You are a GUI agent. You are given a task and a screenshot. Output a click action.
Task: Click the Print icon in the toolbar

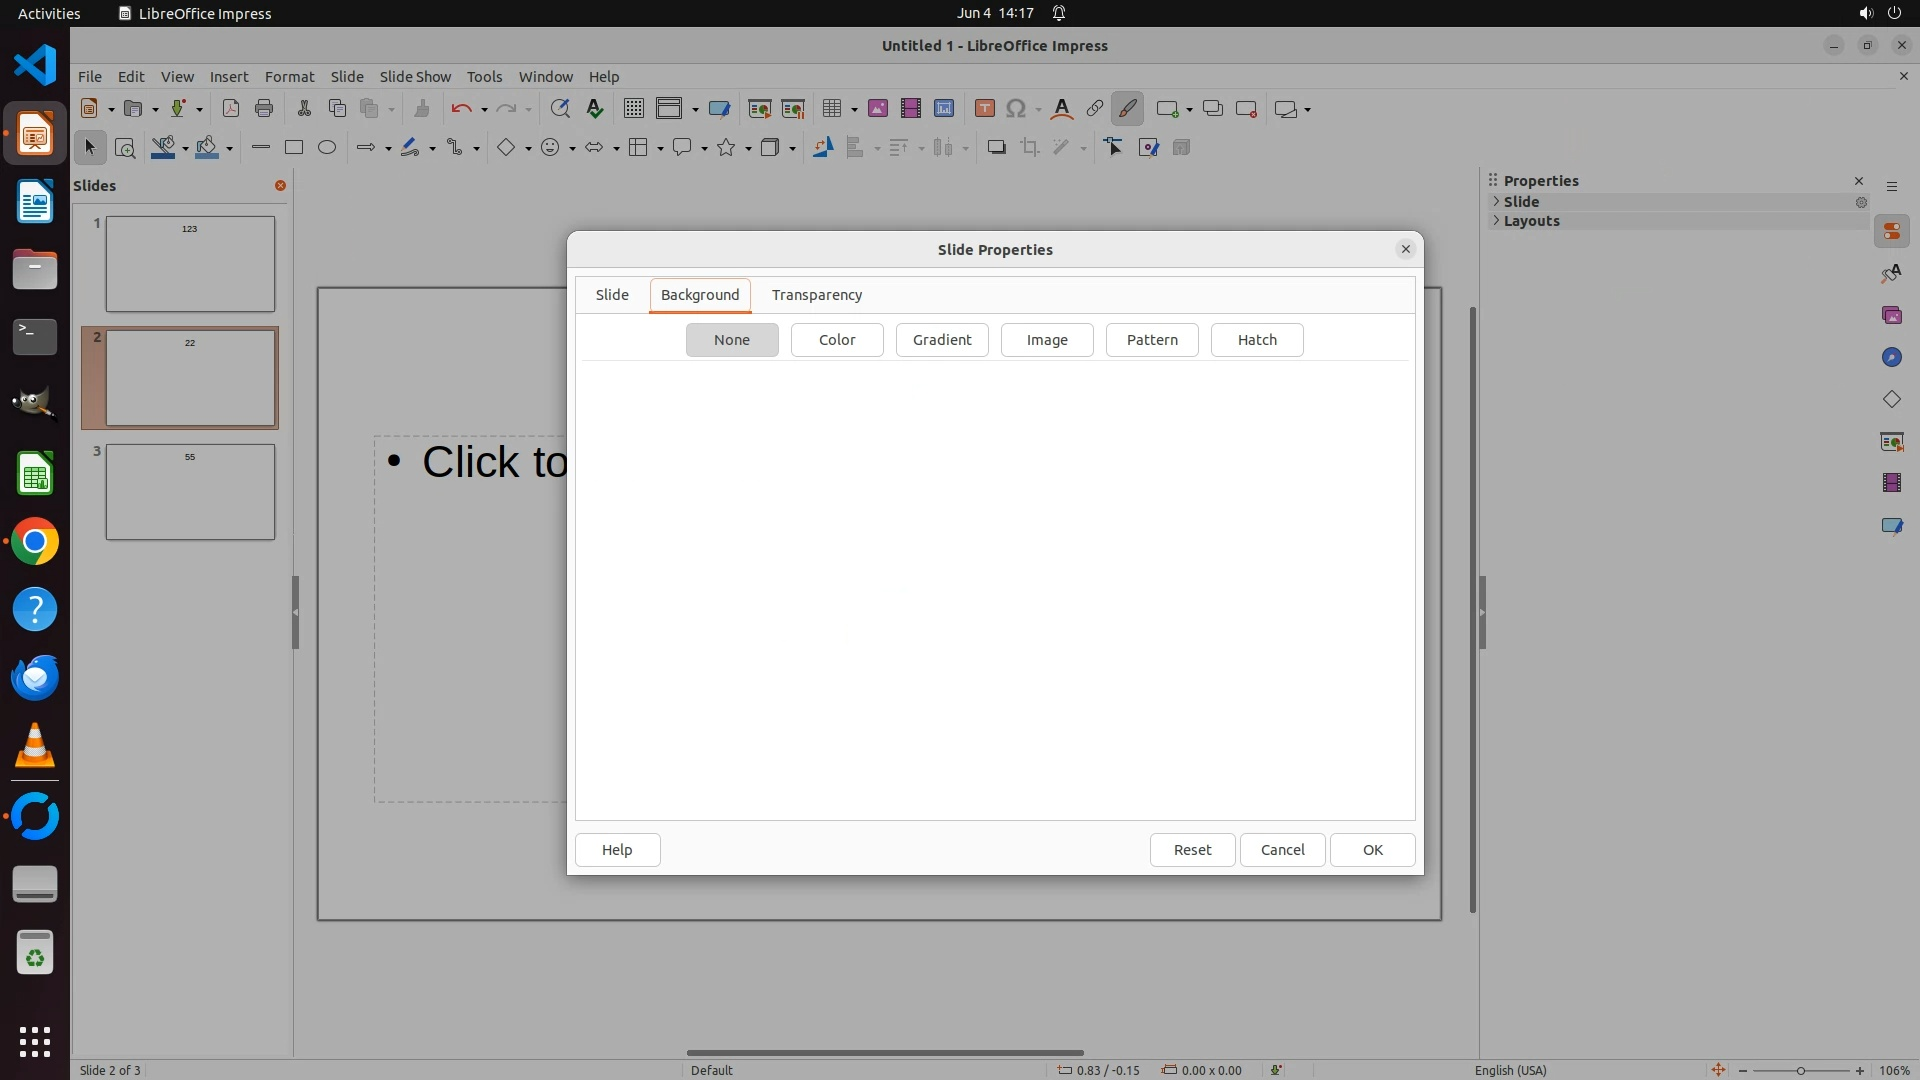264,109
